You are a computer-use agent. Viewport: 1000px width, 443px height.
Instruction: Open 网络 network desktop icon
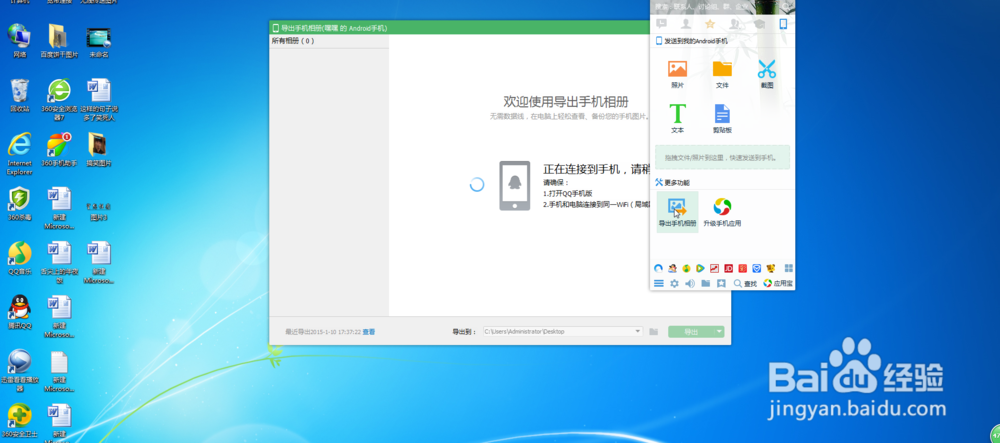pyautogui.click(x=20, y=41)
